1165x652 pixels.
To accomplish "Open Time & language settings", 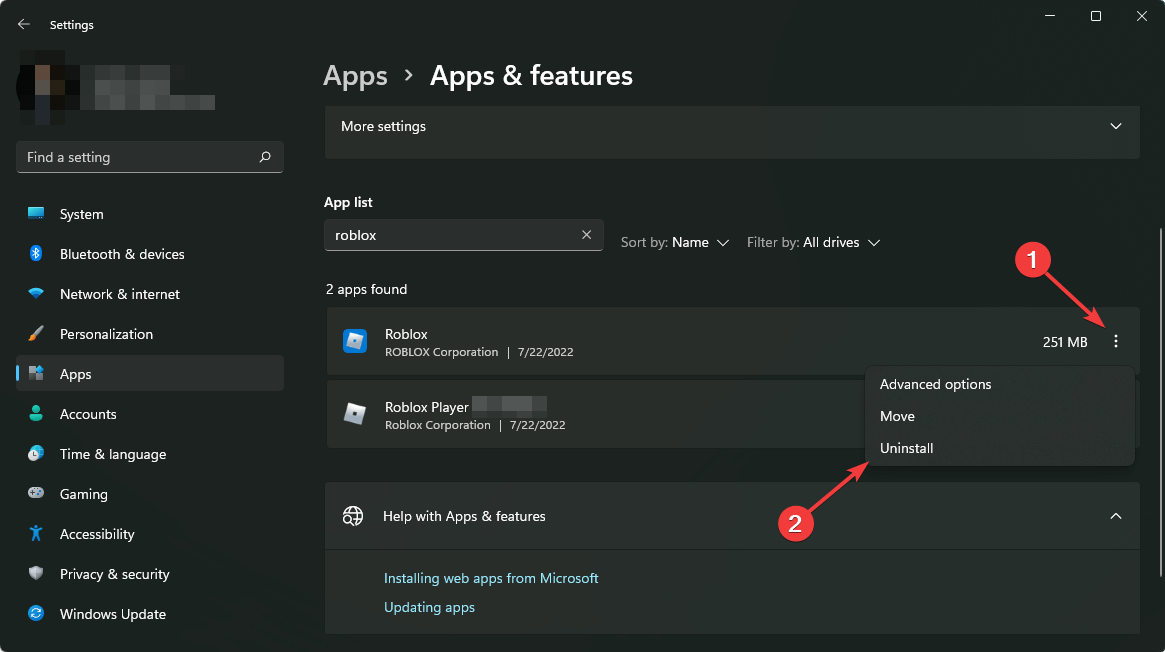I will [x=149, y=454].
